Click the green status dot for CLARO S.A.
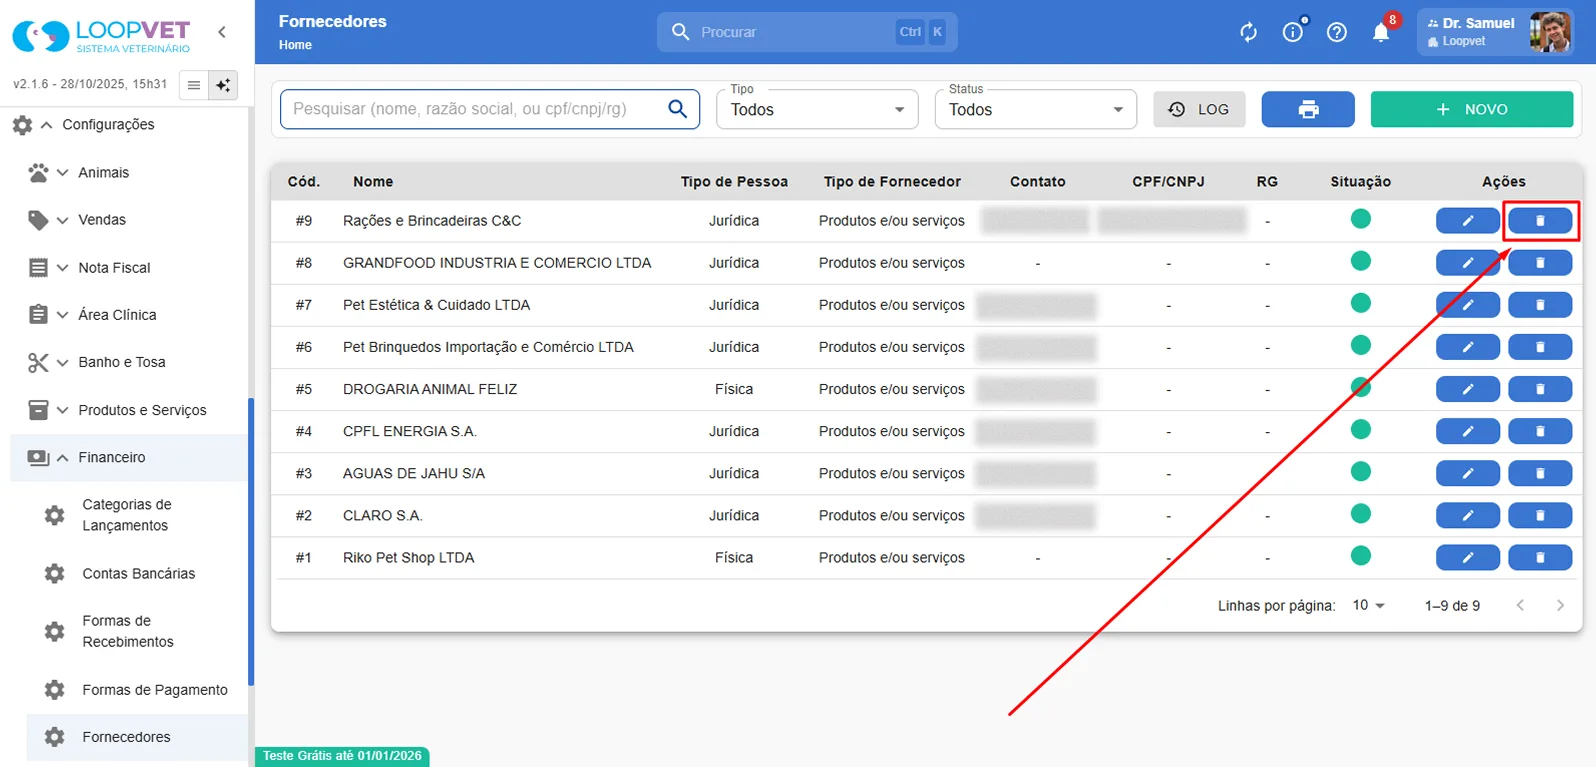The image size is (1596, 767). coord(1360,514)
